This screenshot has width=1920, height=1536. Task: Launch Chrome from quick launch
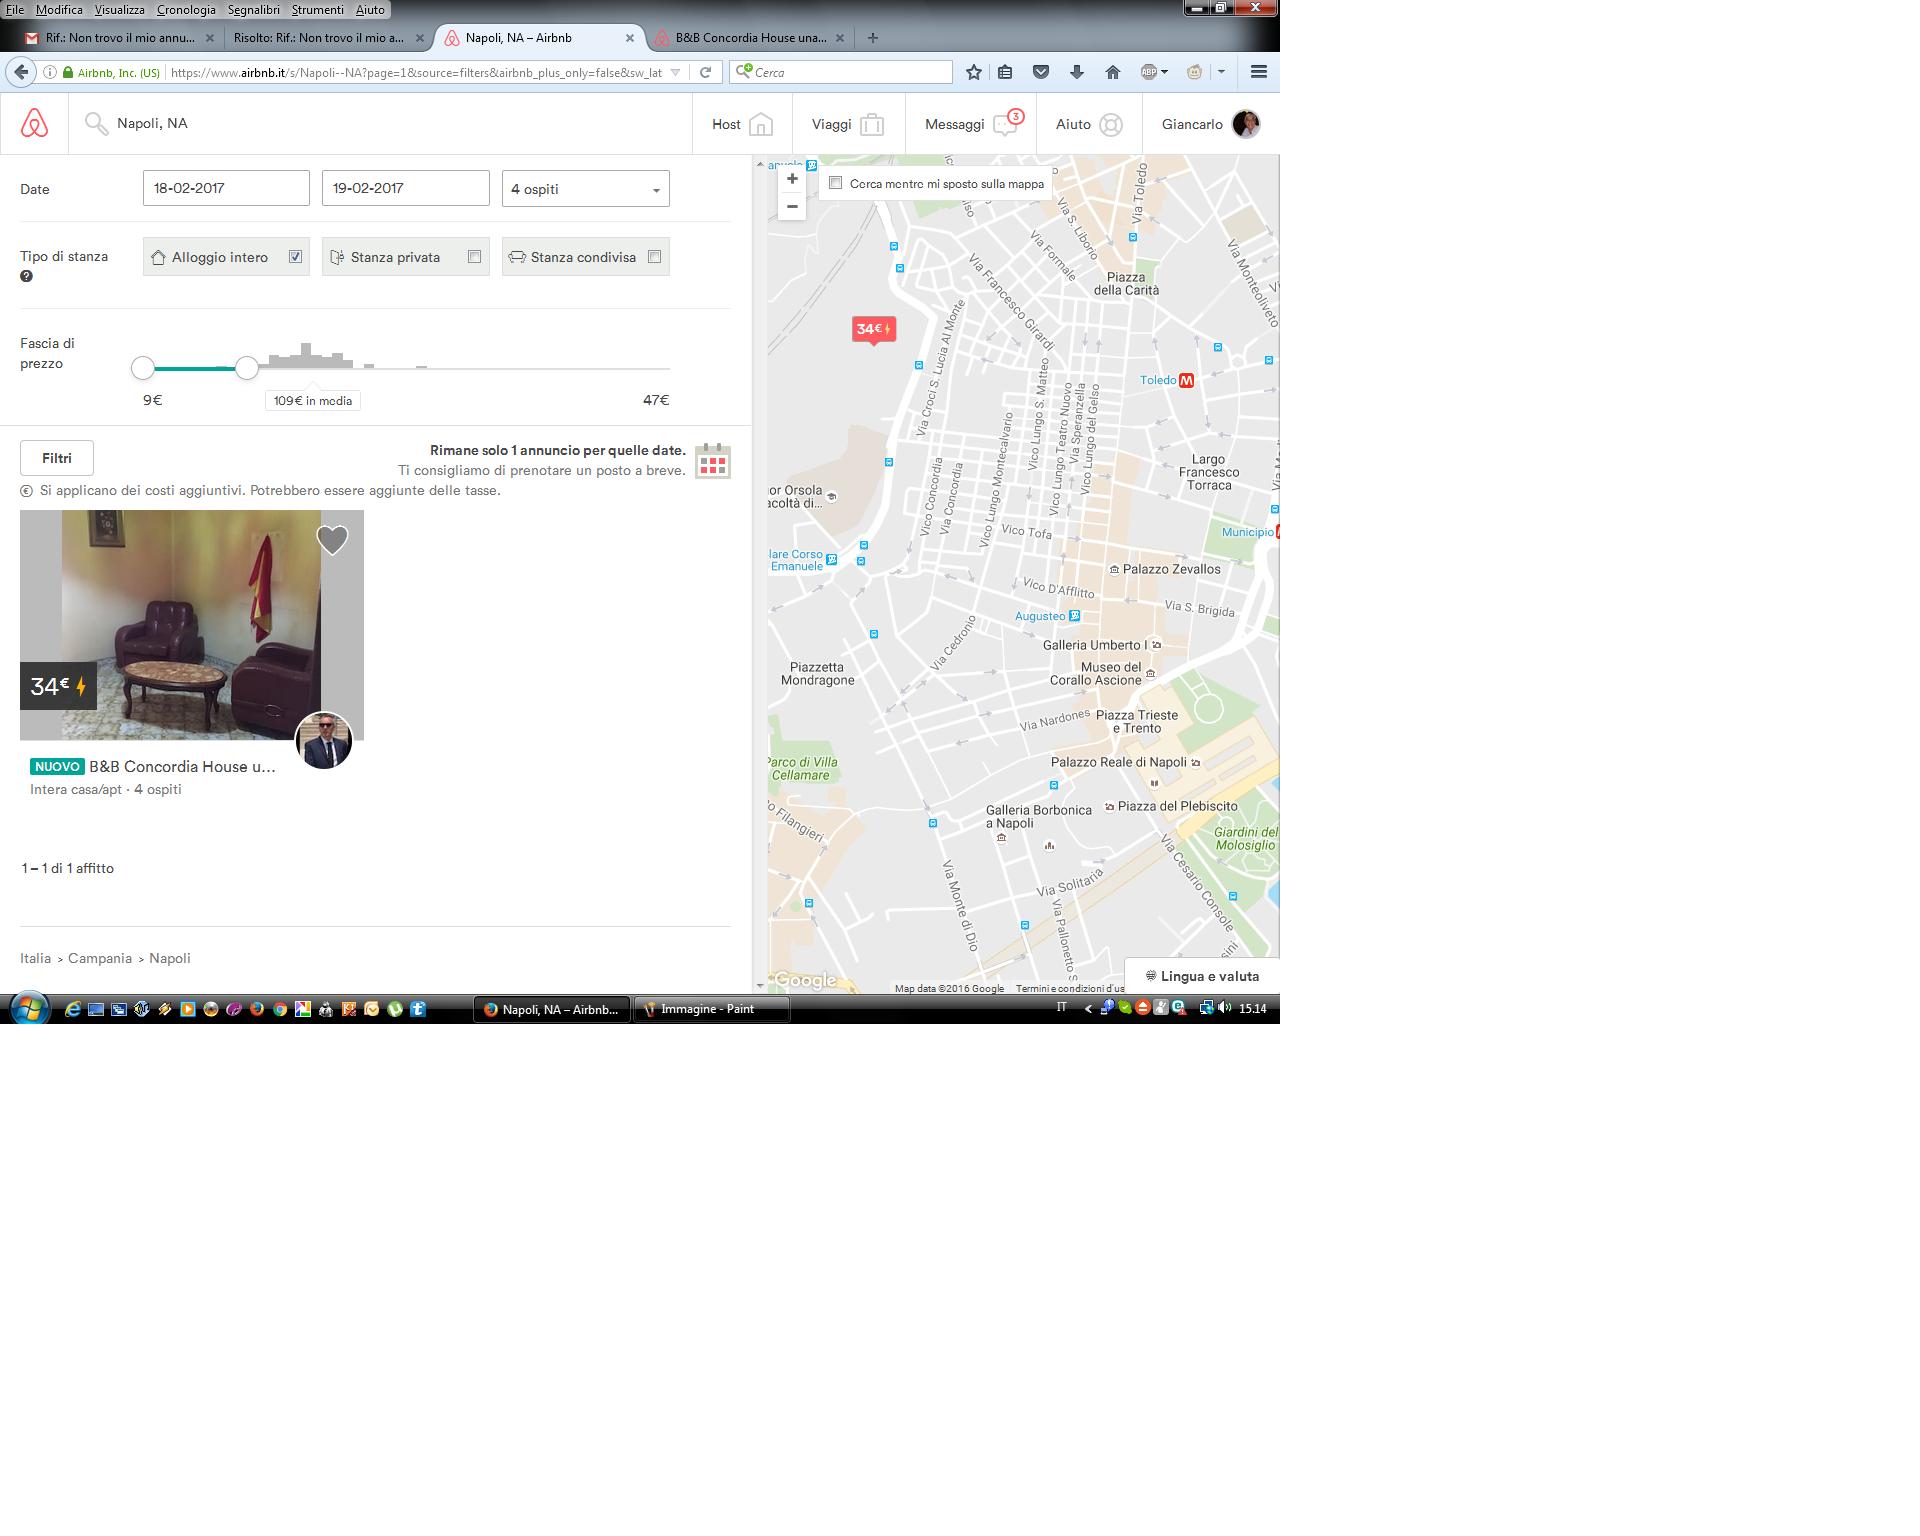[279, 1009]
